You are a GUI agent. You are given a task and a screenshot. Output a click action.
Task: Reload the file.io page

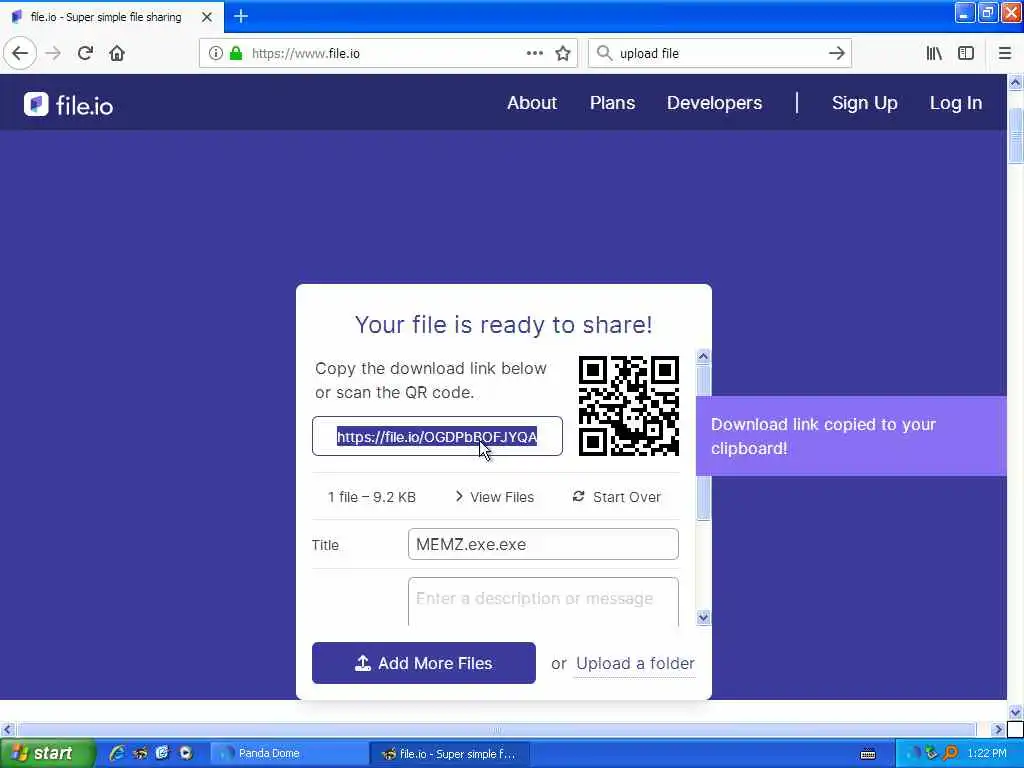(x=85, y=53)
